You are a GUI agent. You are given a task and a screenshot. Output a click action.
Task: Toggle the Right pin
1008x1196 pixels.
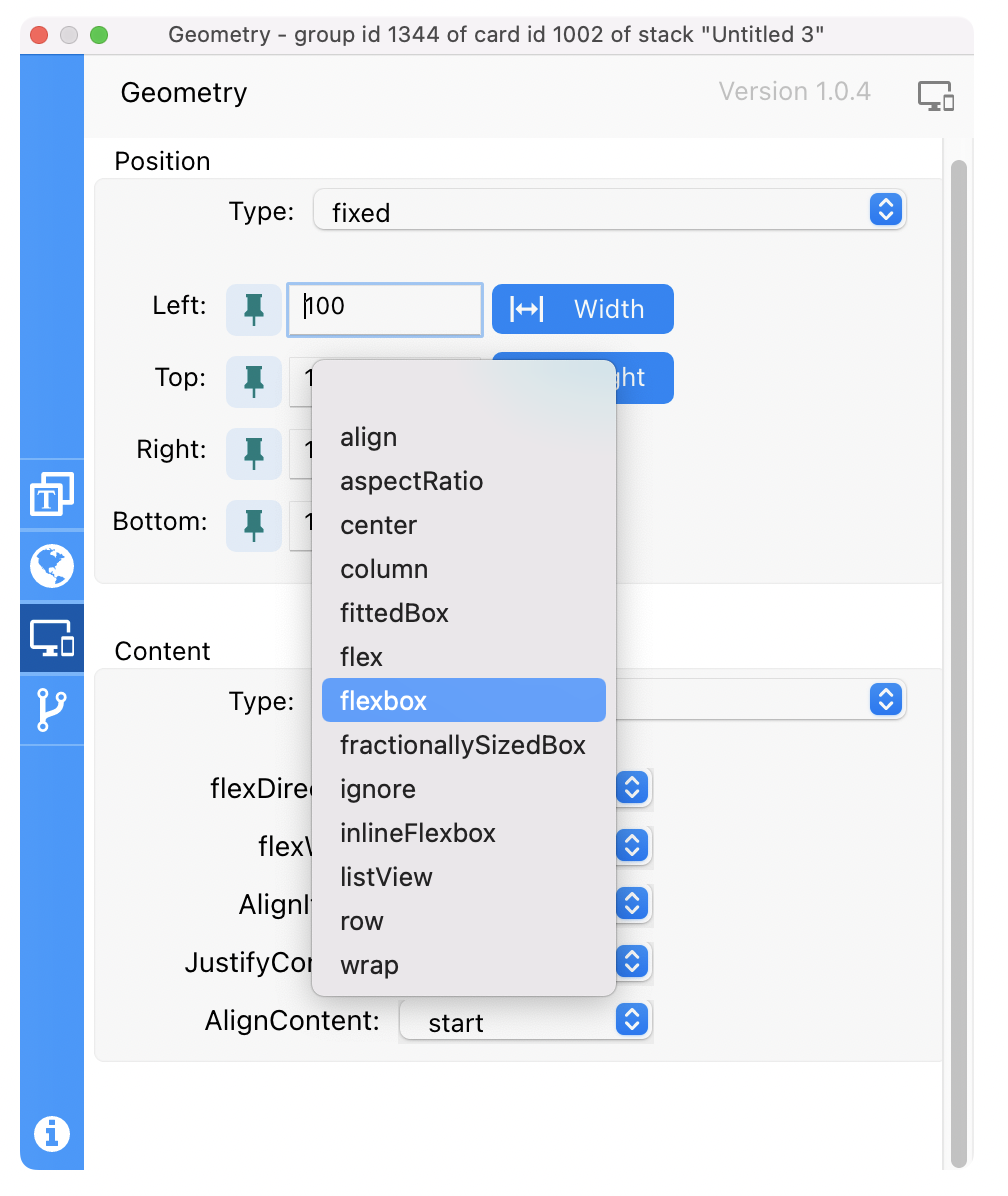pyautogui.click(x=254, y=453)
